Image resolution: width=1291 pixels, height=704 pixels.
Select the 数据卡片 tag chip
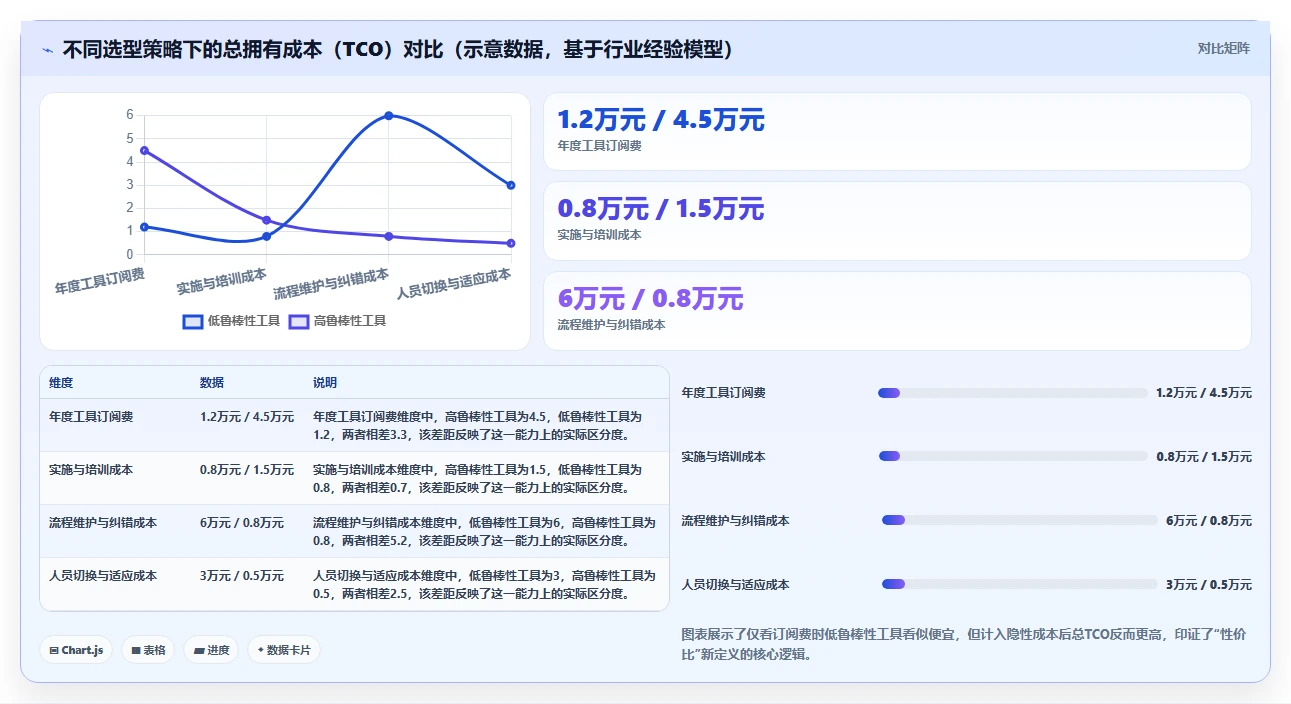[284, 650]
